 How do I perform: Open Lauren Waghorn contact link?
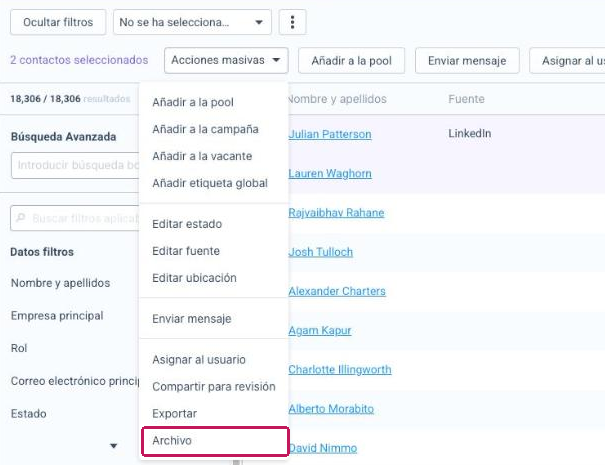click(330, 173)
